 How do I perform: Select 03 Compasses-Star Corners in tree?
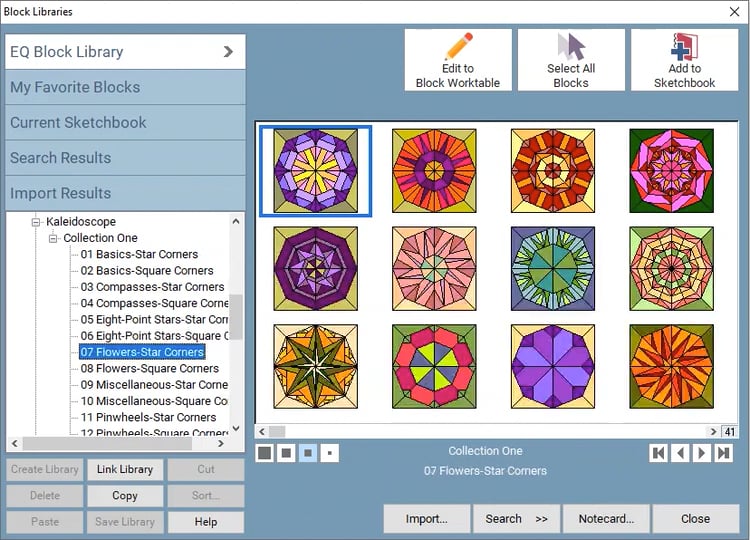(152, 287)
